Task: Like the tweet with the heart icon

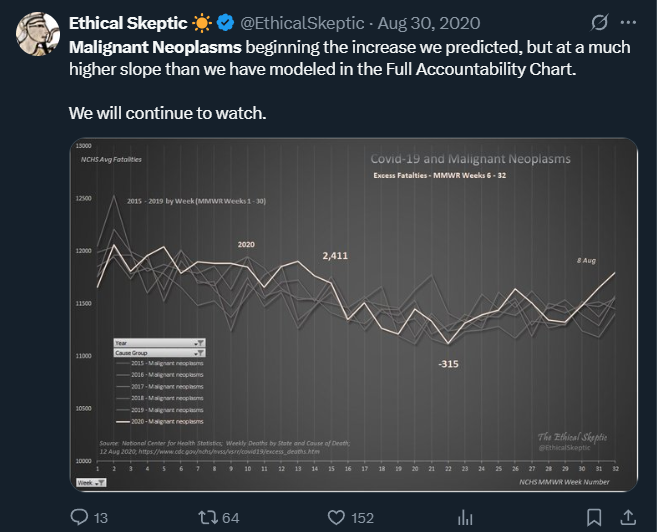Action: coord(338,516)
